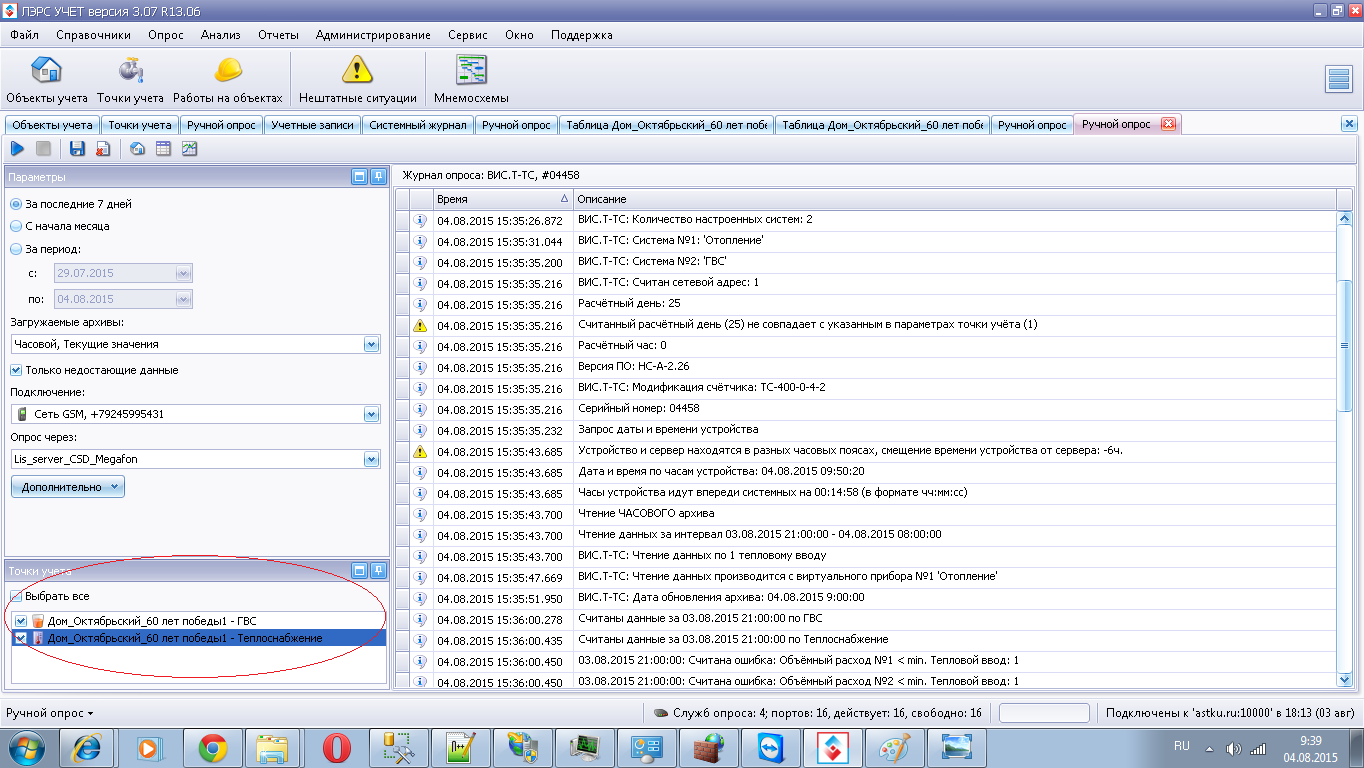This screenshot has height=768, width=1364.
Task: Open Работы на объектах from toolbar
Action: click(x=228, y=80)
